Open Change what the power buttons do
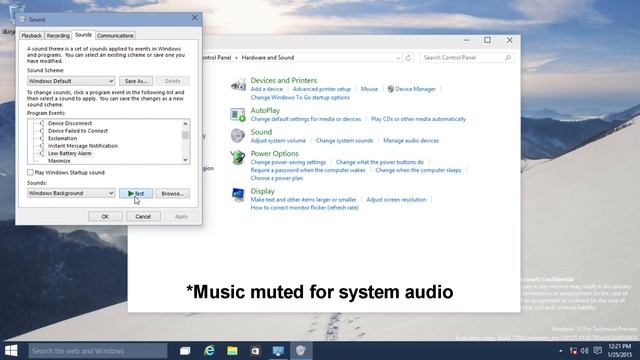 click(380, 162)
